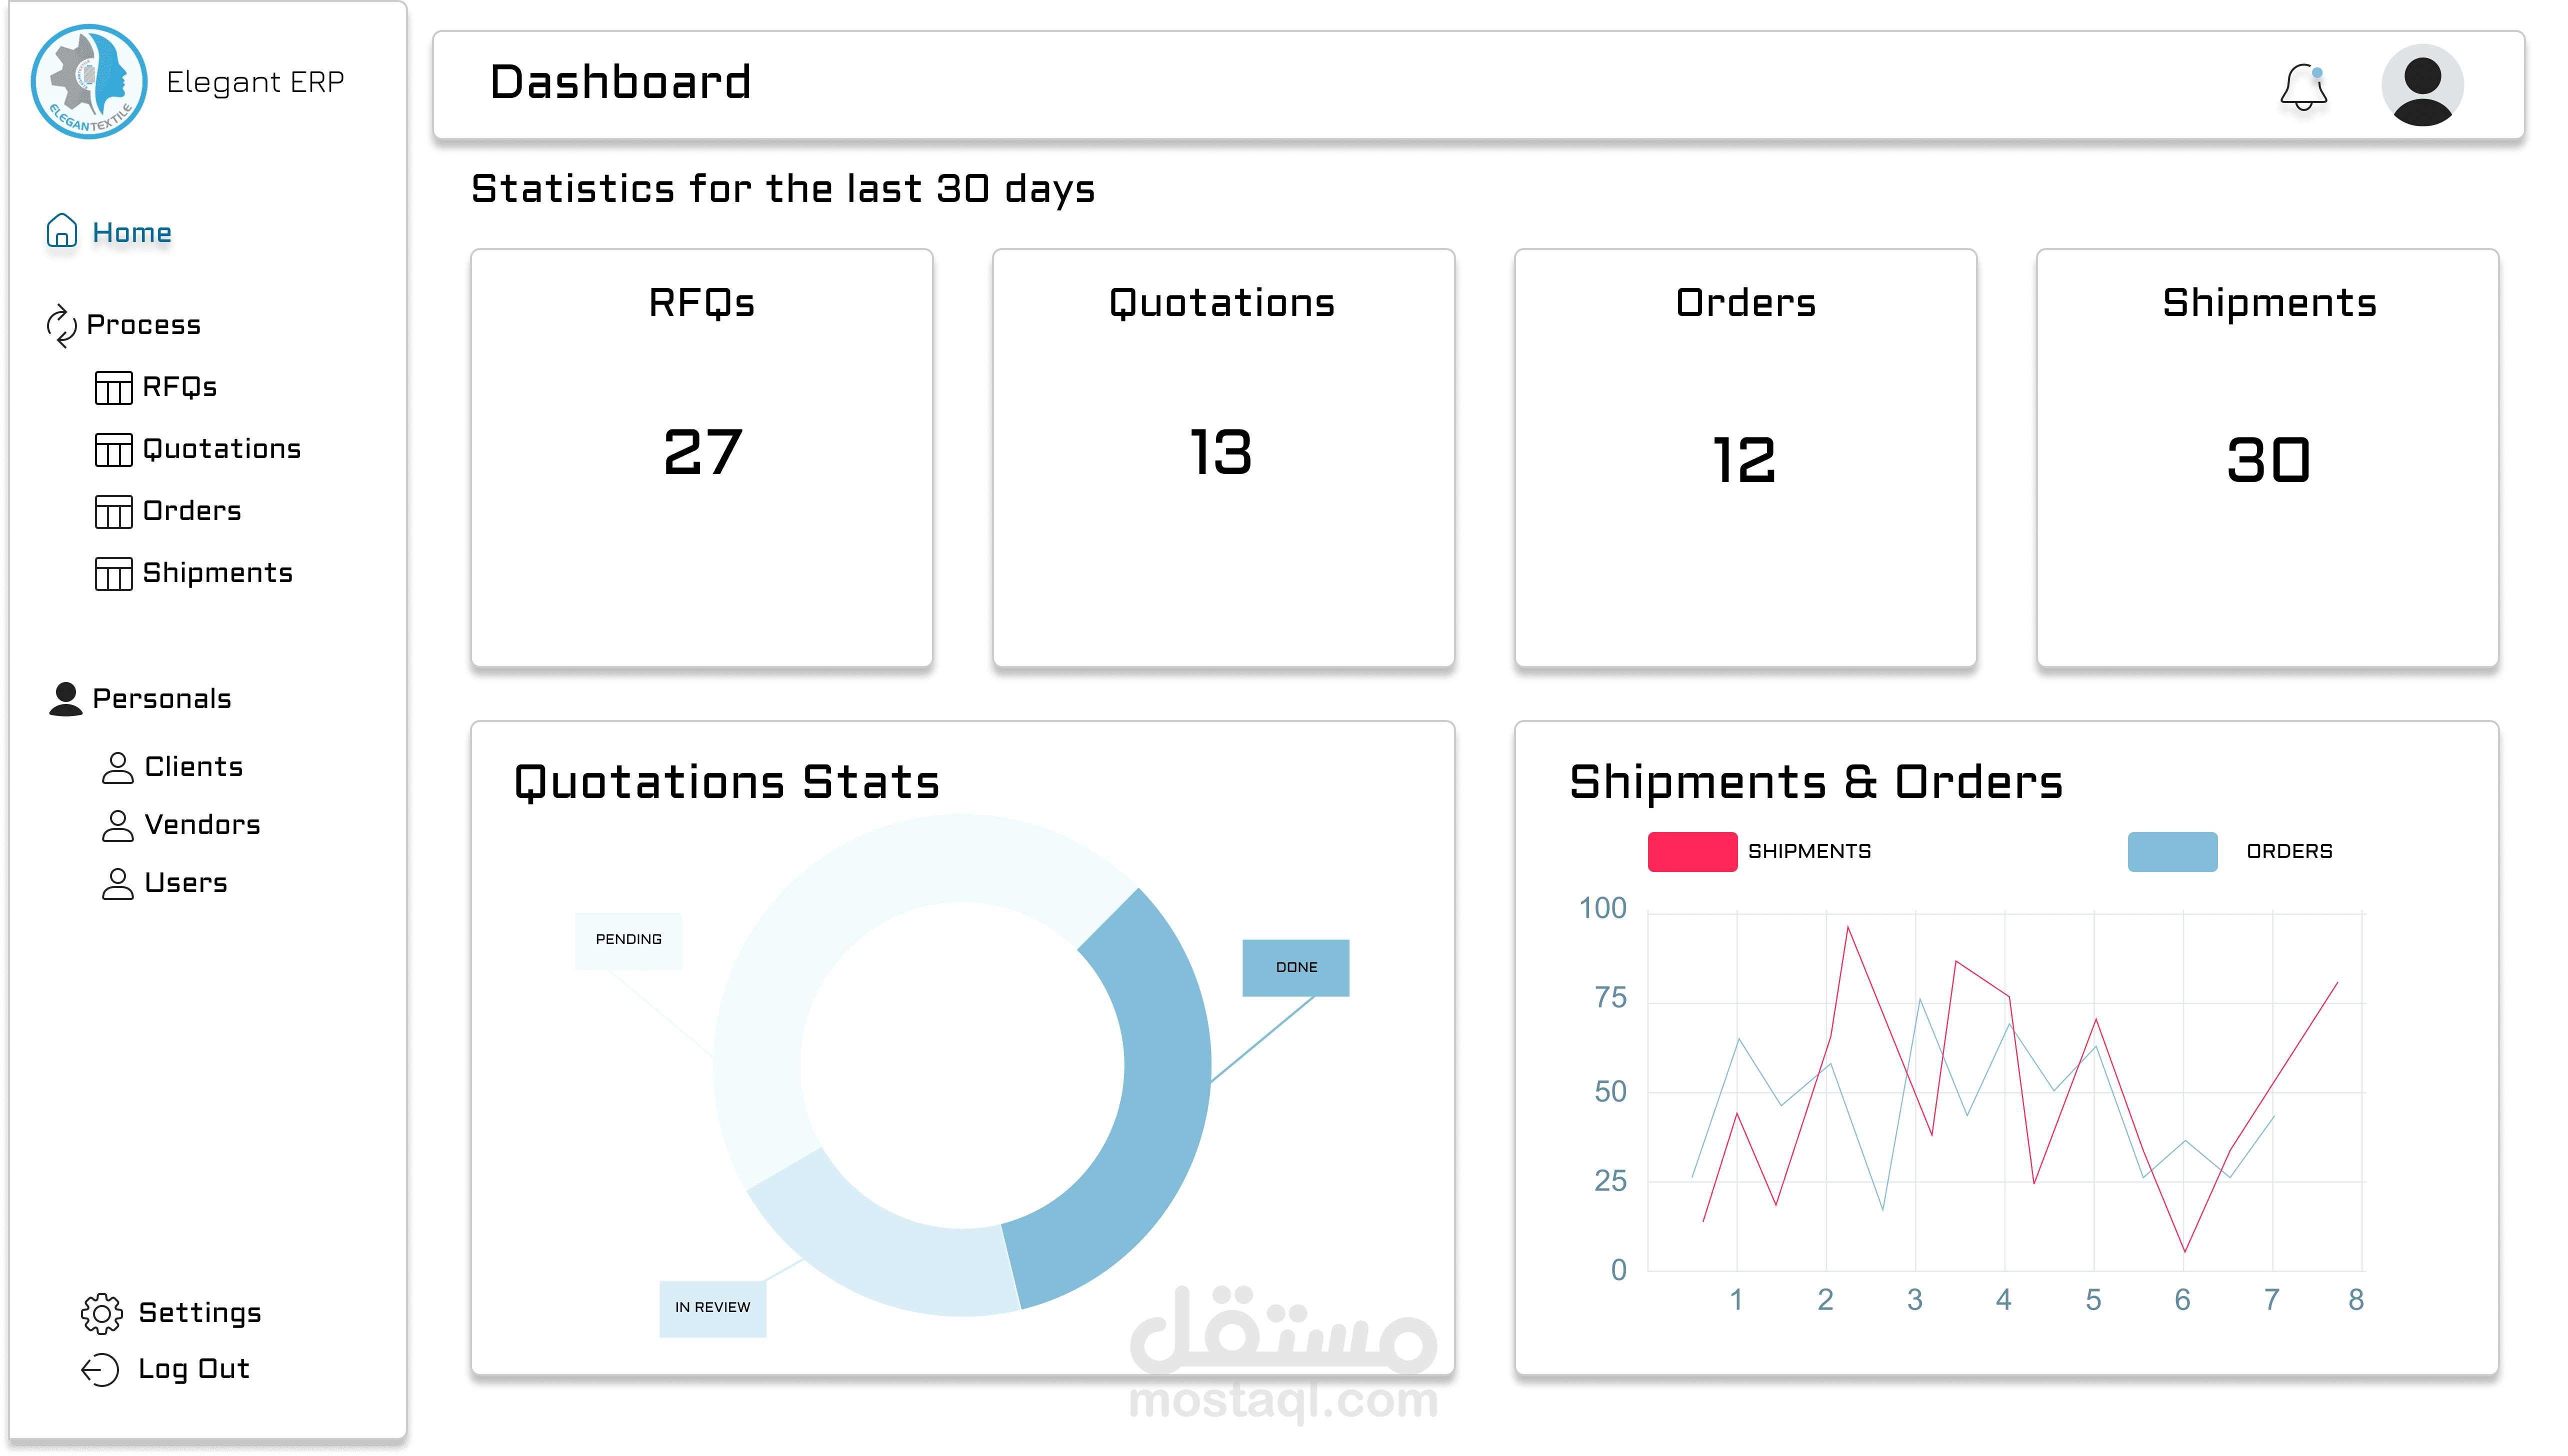Viewport: 2568px width, 1456px height.
Task: Click the DONE label on donut chart
Action: tap(1295, 967)
